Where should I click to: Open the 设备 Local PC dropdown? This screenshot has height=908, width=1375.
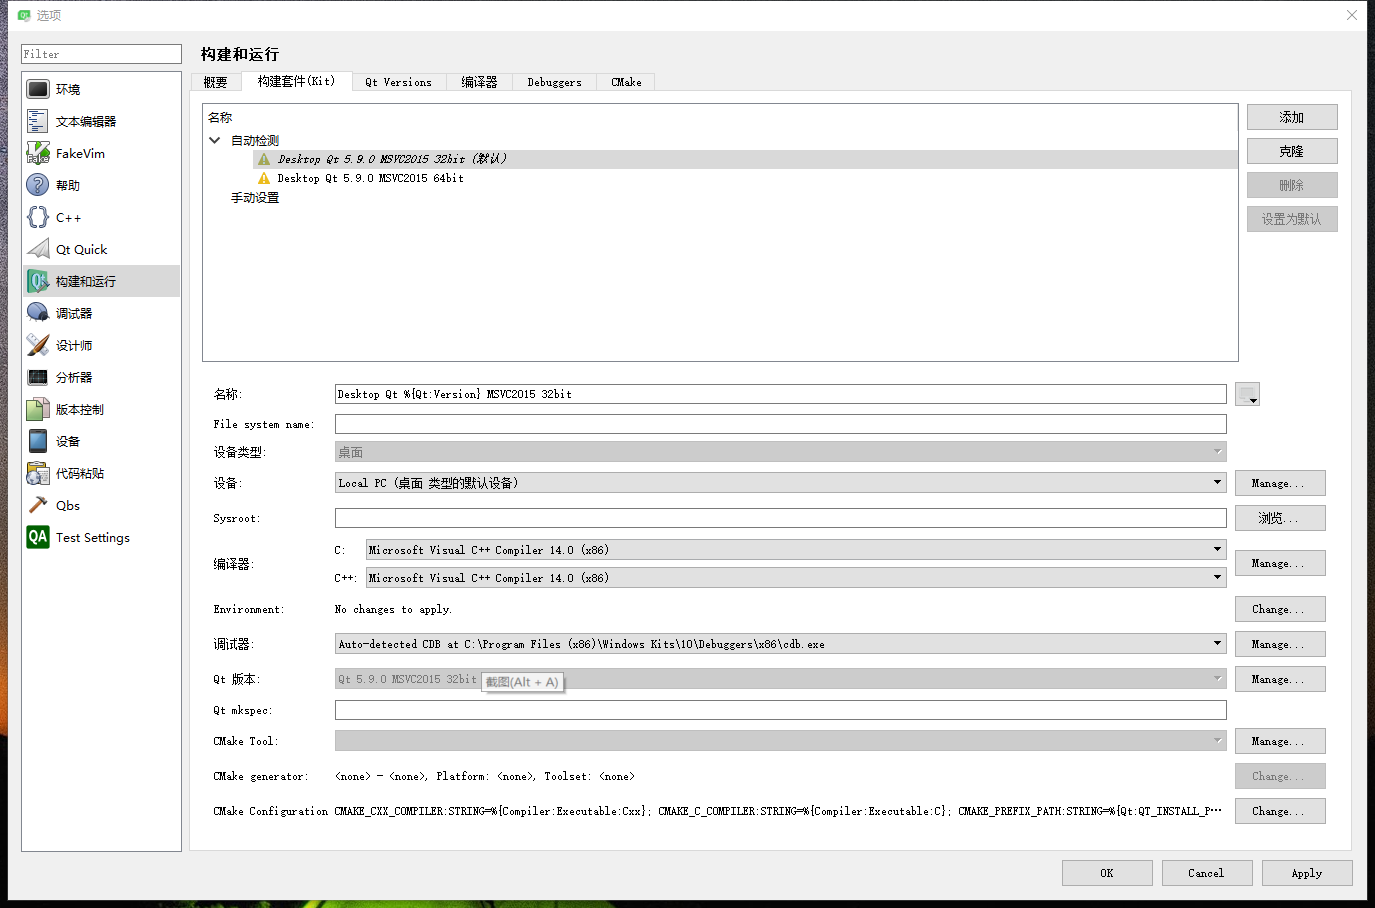point(781,483)
